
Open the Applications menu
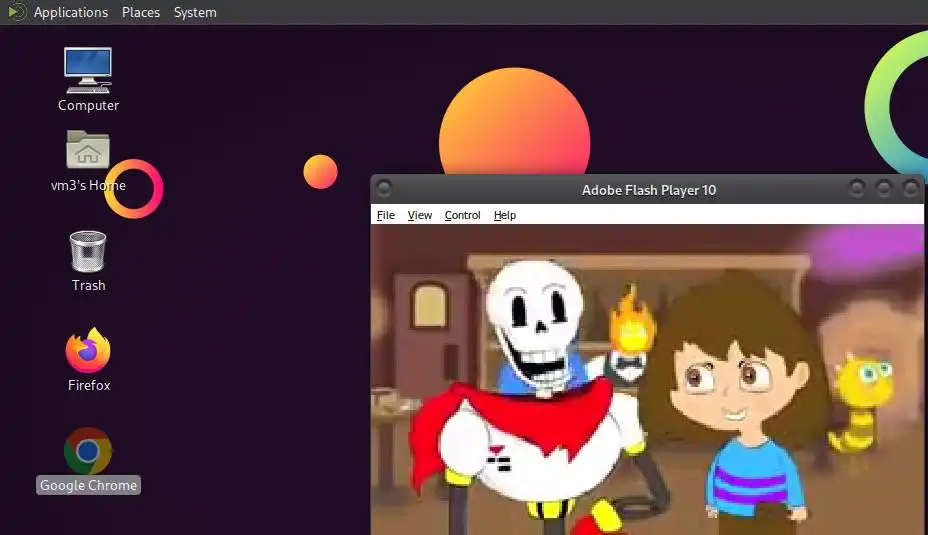click(70, 12)
